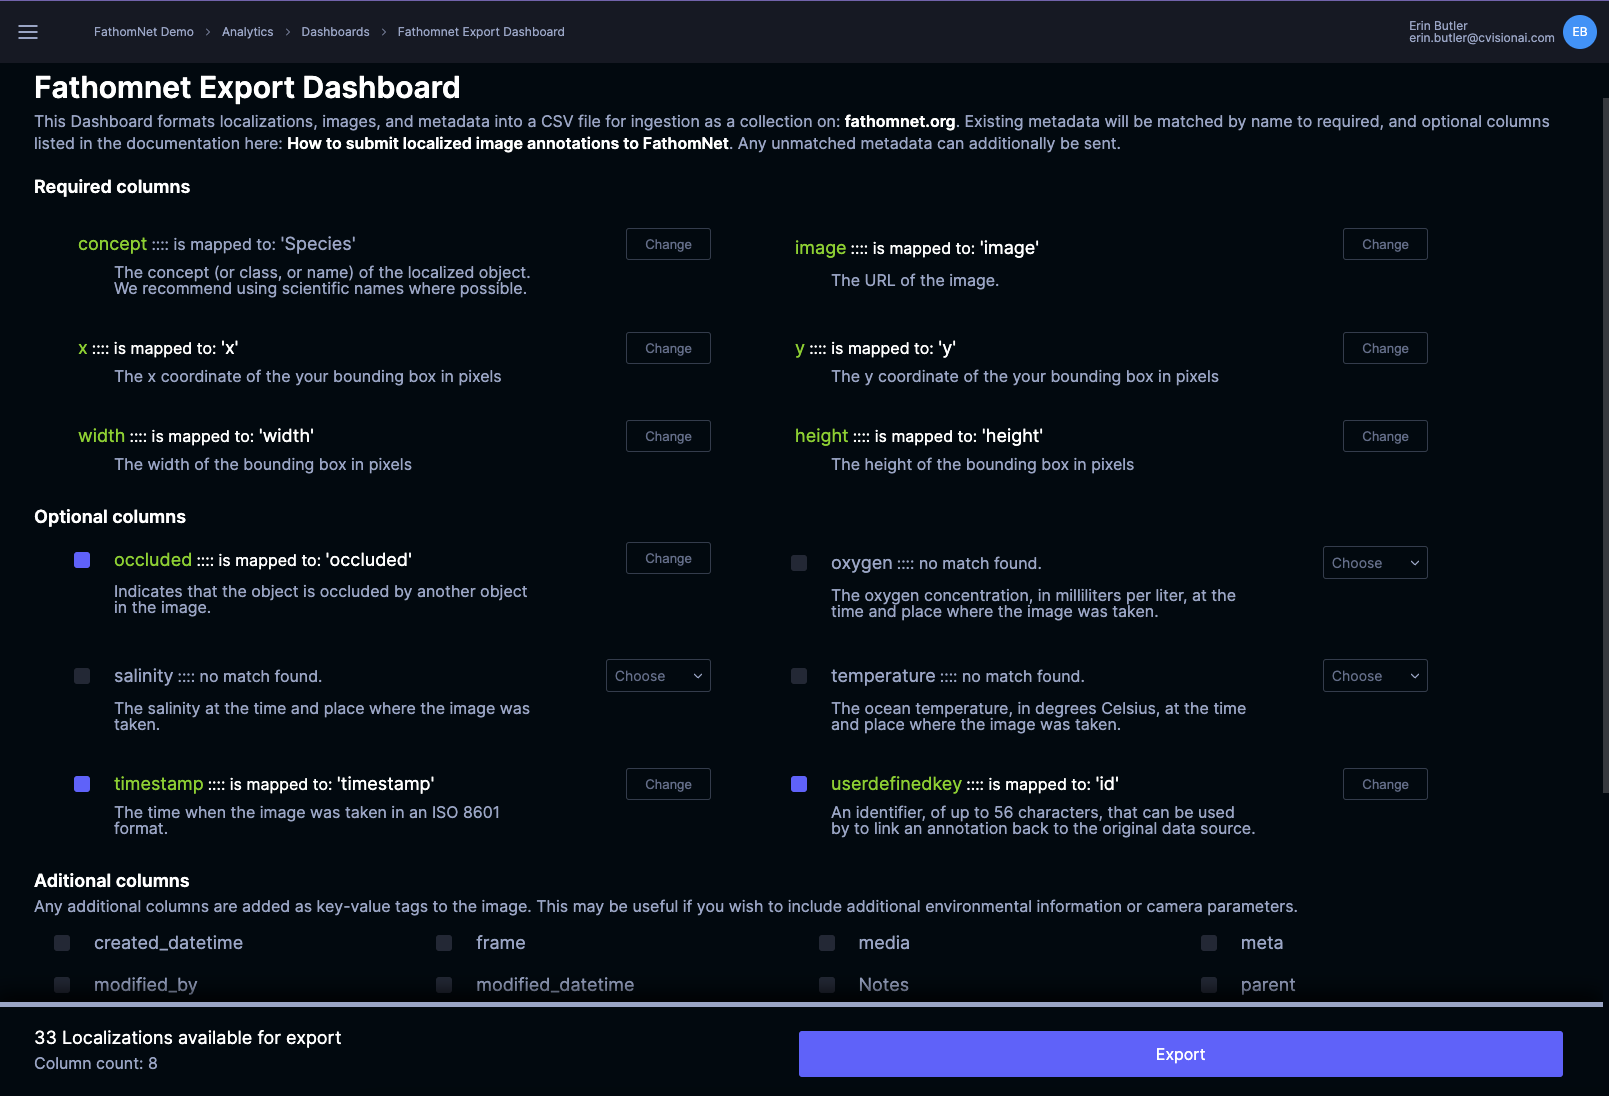
Task: Open the temperature Choose dropdown
Action: (x=1375, y=676)
